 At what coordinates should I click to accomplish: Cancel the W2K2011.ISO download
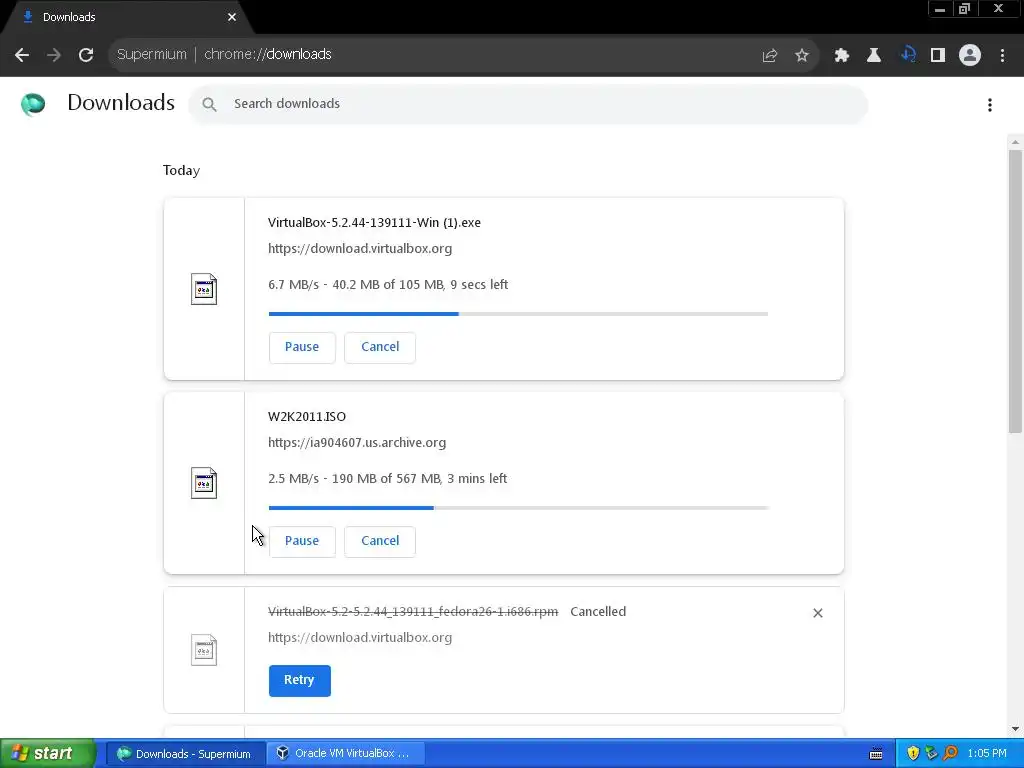coord(380,541)
